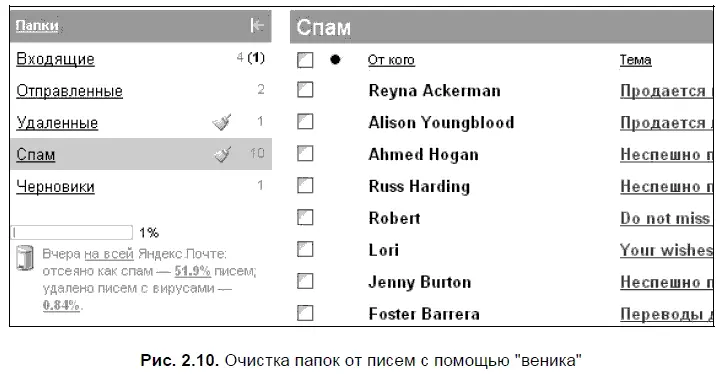The height and width of the screenshot is (375, 722).
Task: Tick checkbox beside Robert's message
Action: coord(305,217)
